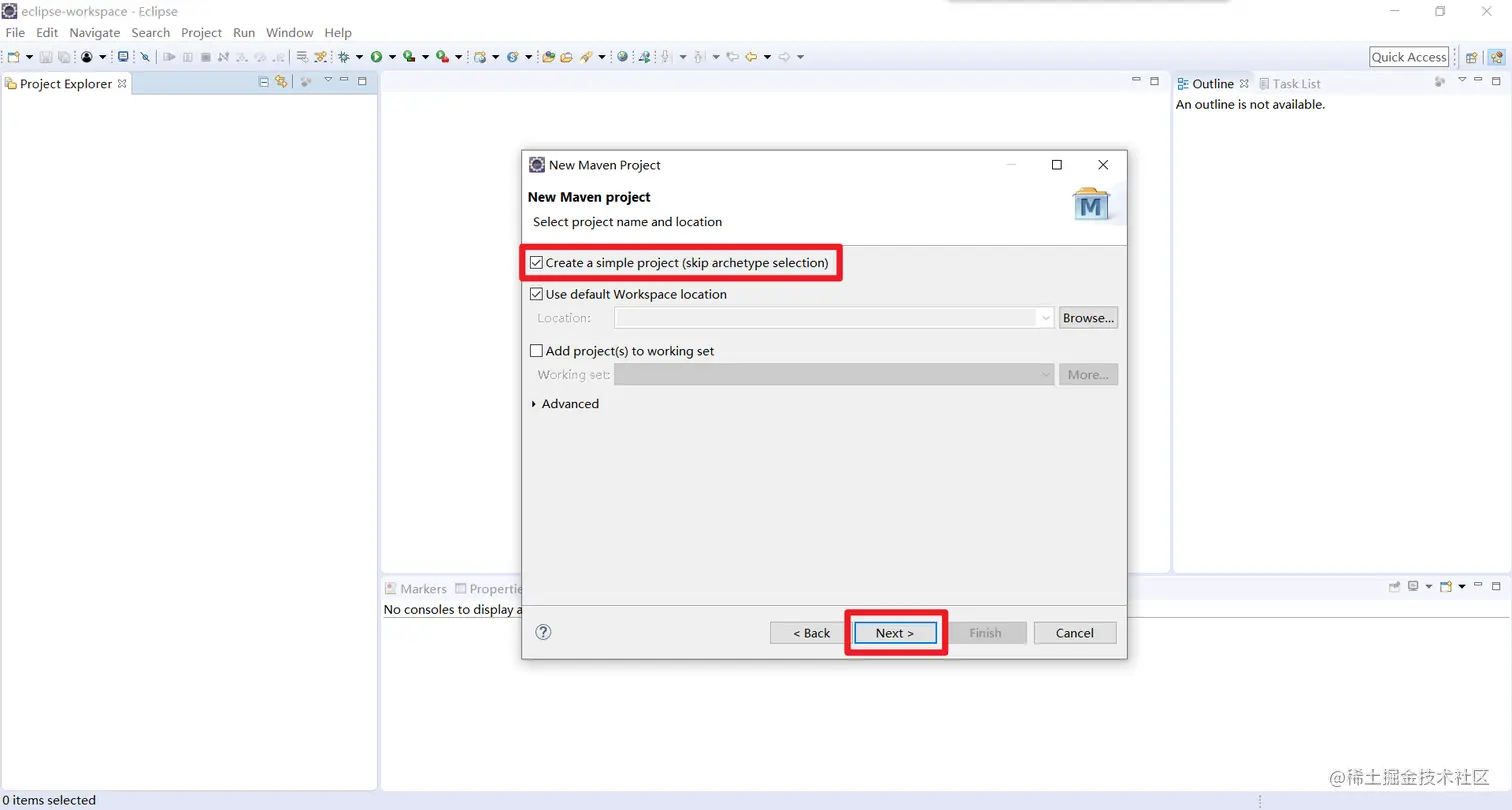The width and height of the screenshot is (1512, 810).
Task: Click Link with Editor in Project Explorer
Action: [281, 81]
